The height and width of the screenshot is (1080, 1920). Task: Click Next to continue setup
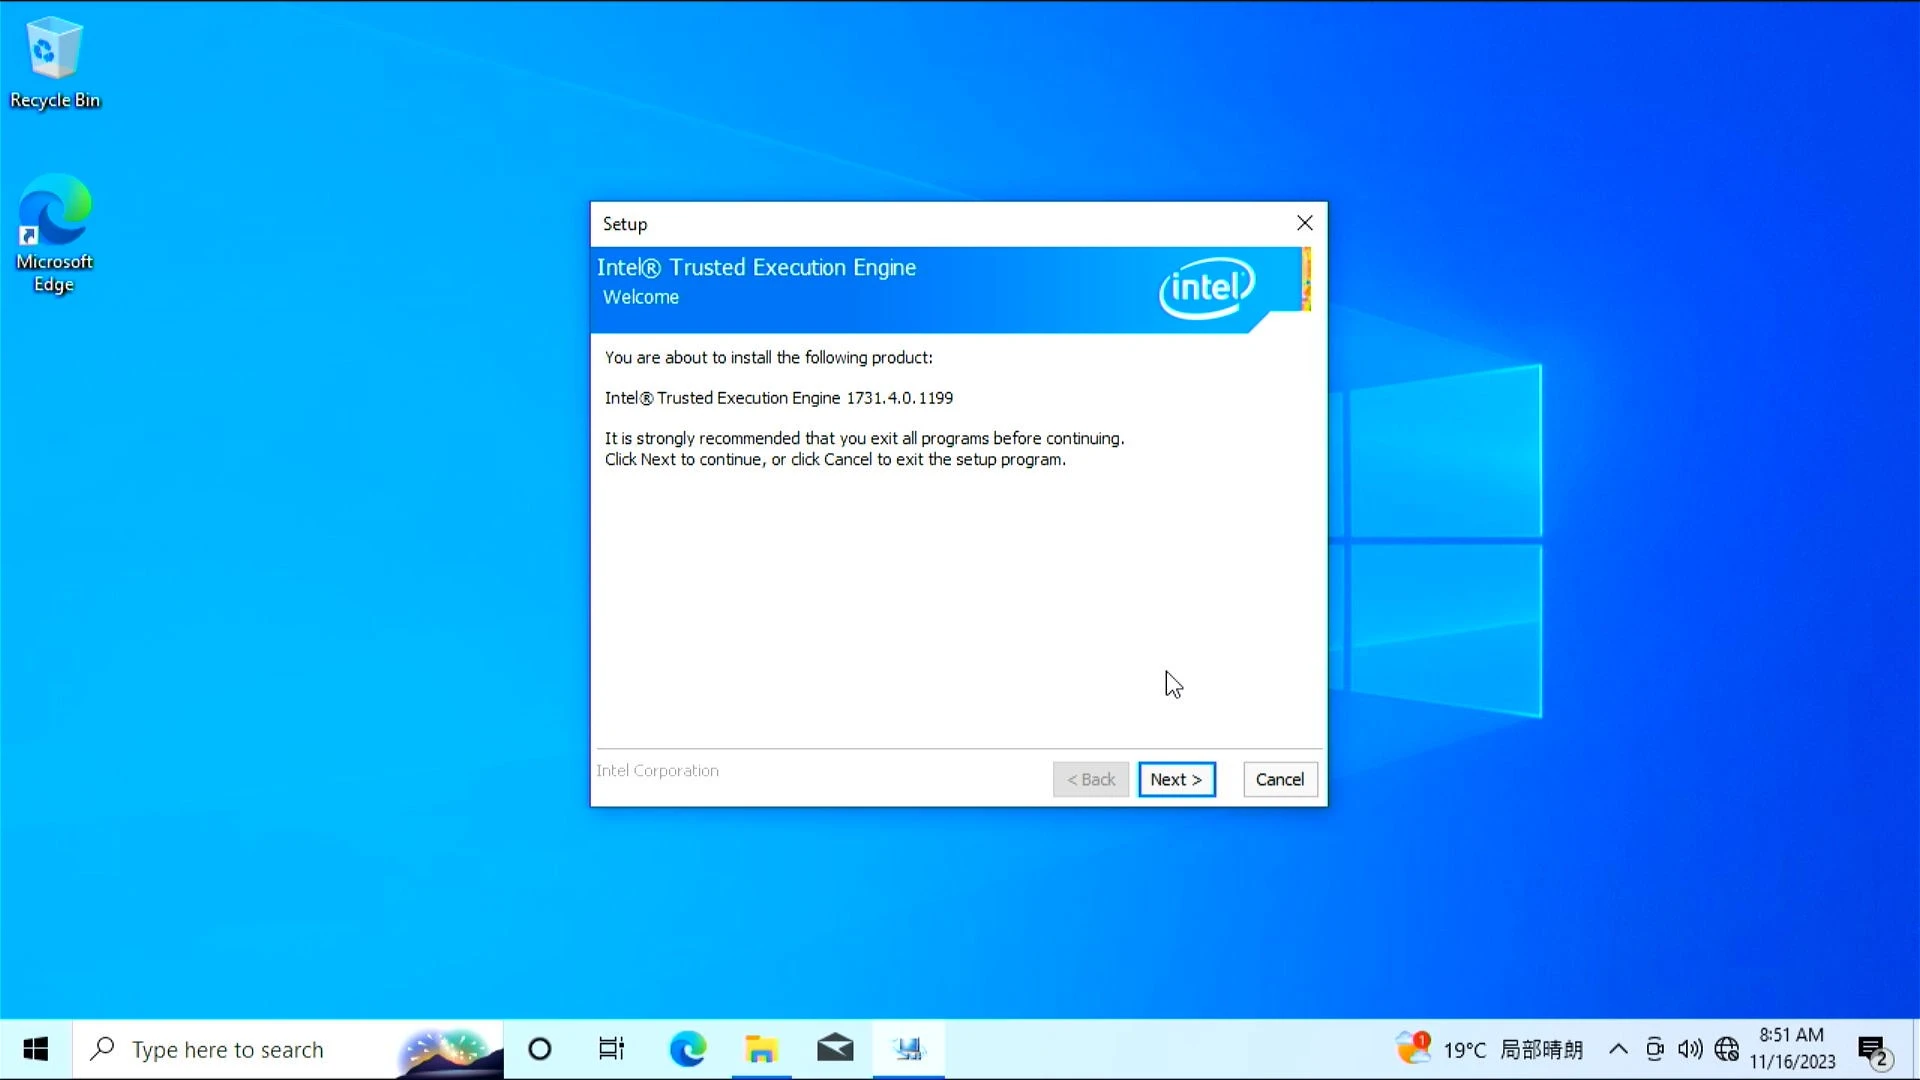(x=1176, y=778)
